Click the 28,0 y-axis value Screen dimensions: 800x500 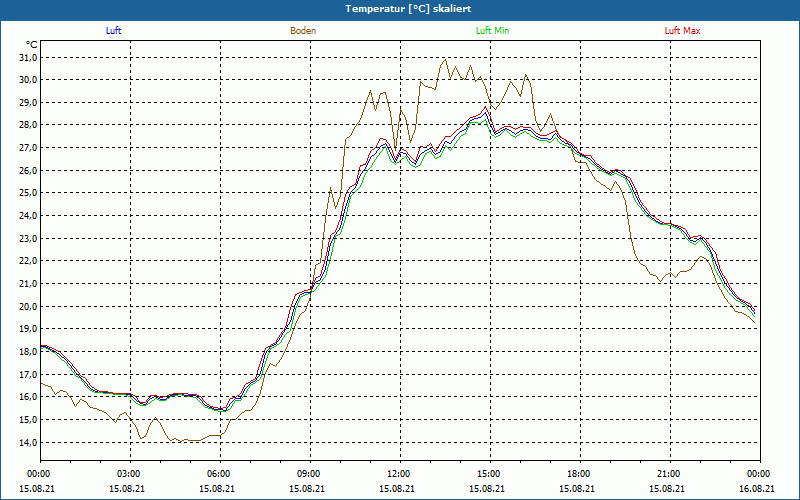coord(28,125)
